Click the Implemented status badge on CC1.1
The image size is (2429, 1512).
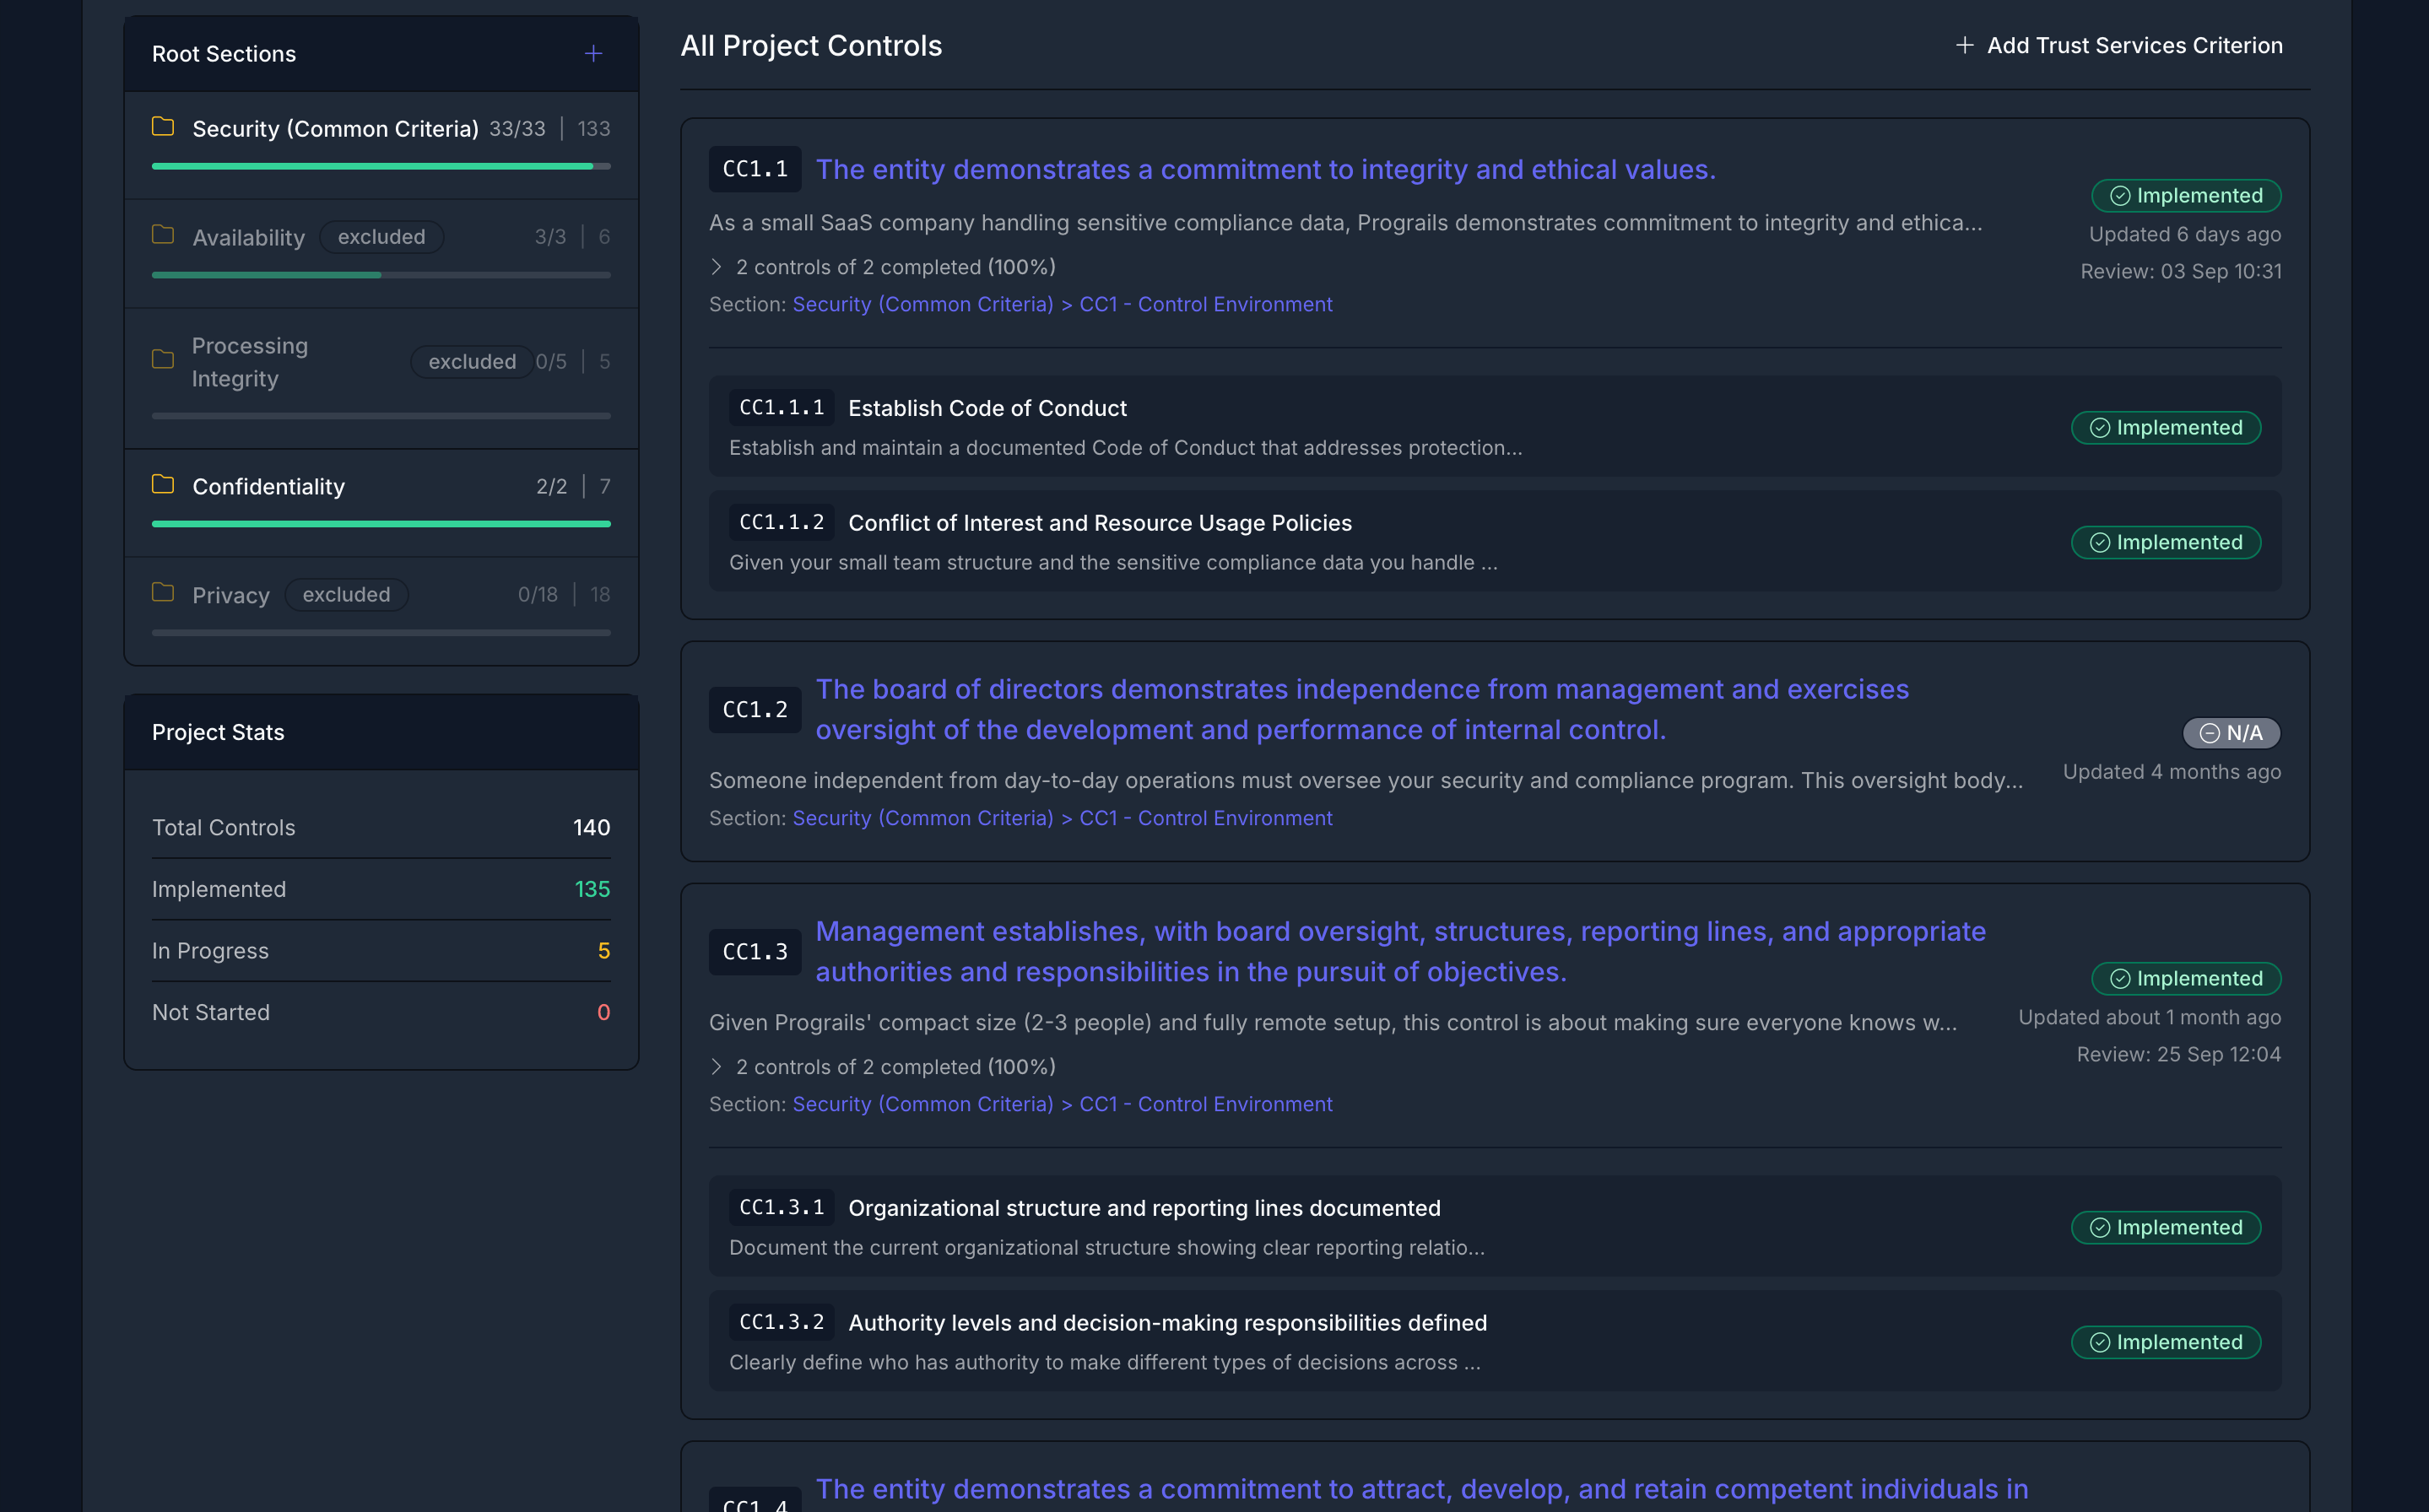2186,195
